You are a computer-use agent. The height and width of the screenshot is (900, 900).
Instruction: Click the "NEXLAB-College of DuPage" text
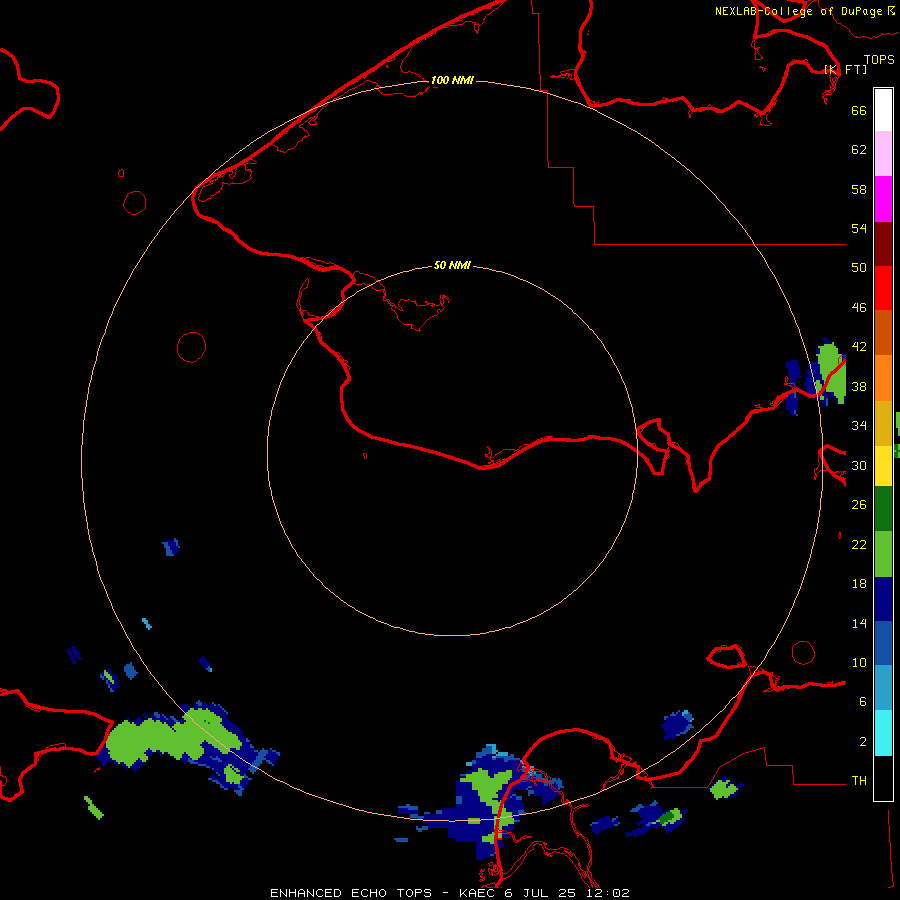tap(798, 11)
